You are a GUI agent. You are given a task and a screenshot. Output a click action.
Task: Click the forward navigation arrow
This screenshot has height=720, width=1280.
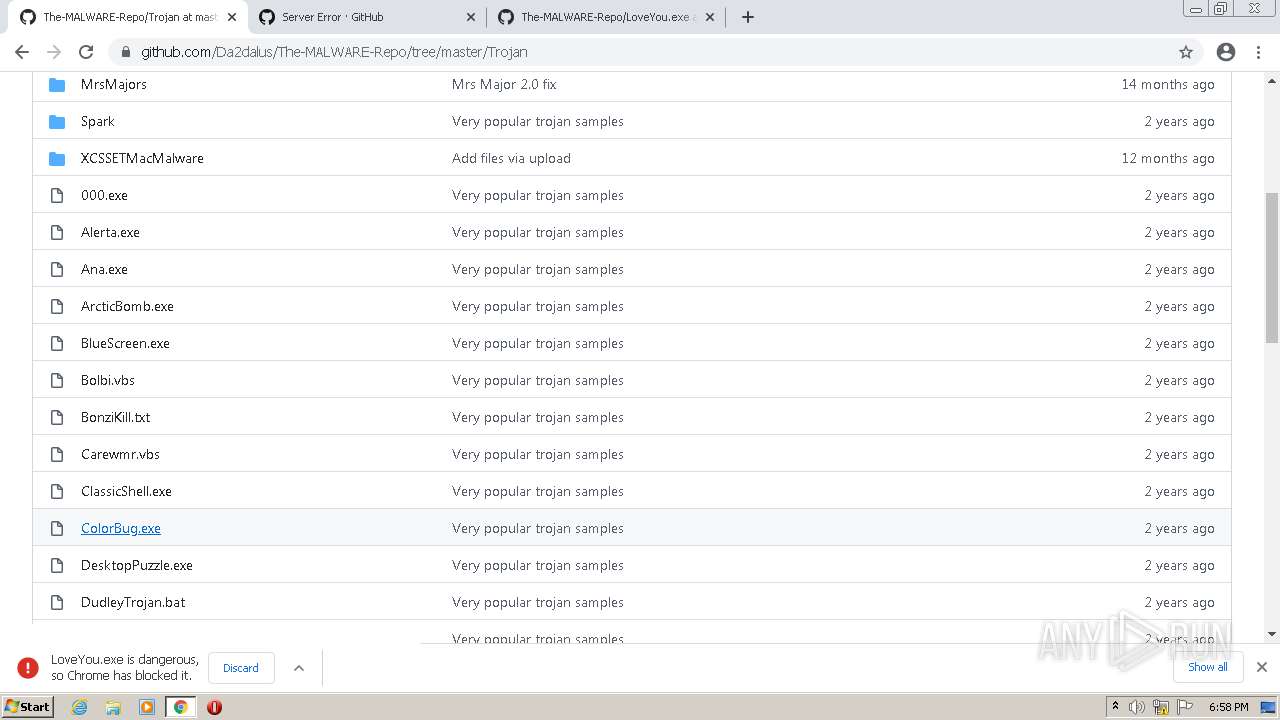click(54, 52)
